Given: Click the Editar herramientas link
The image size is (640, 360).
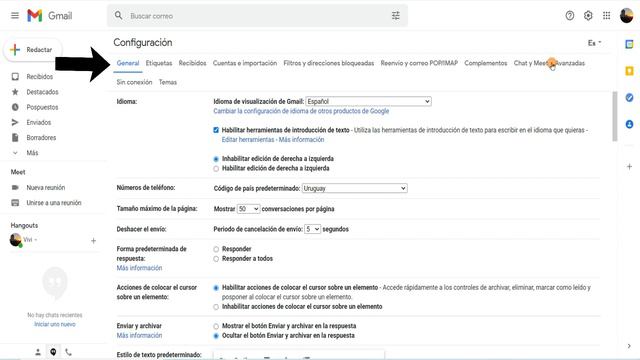Looking at the screenshot, I should [248, 140].
